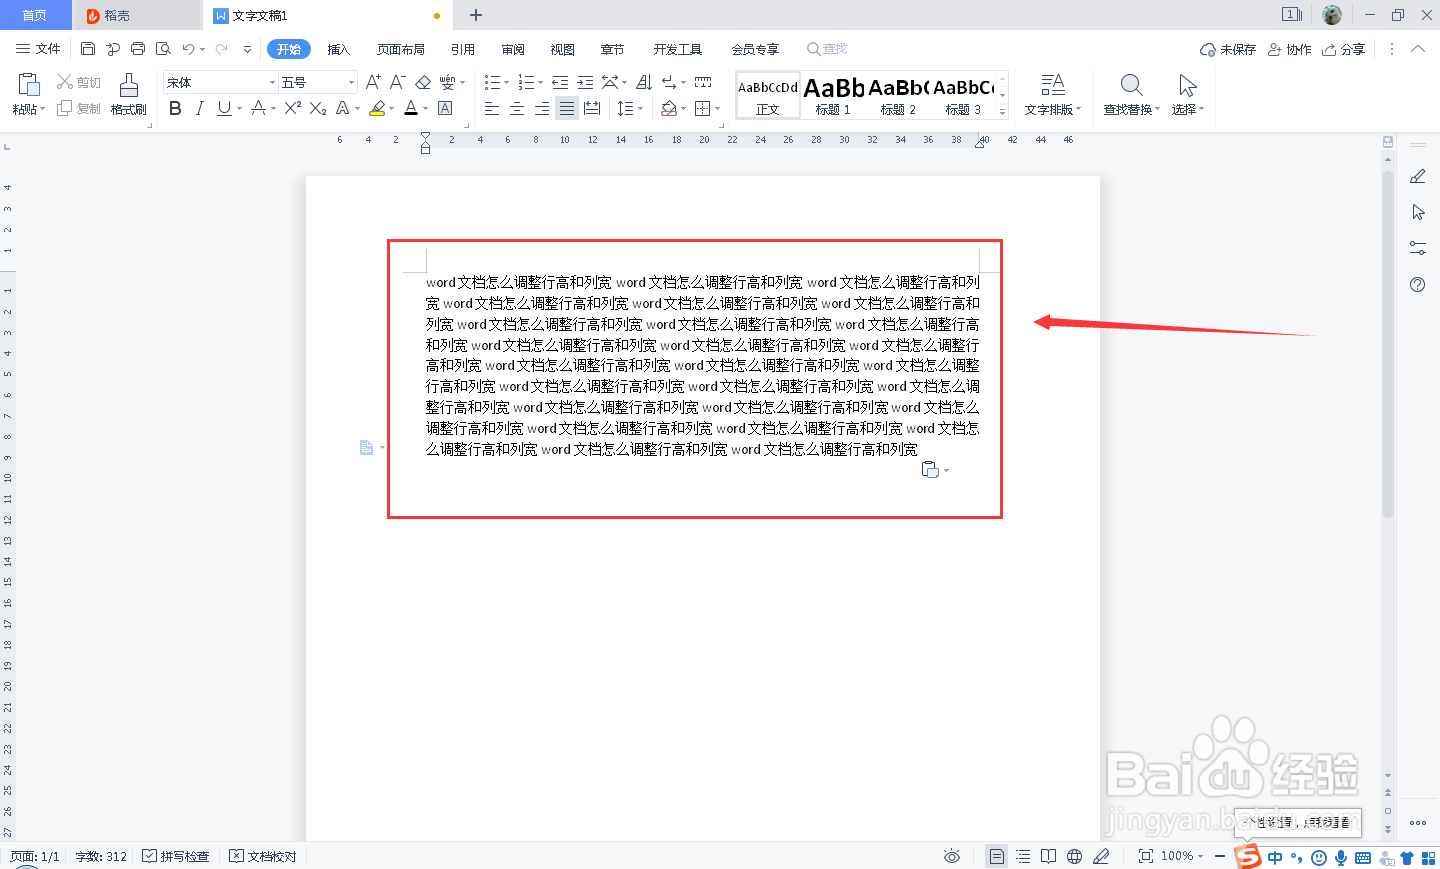Open Find and Replace (查找替换)
The height and width of the screenshot is (869, 1440).
[1131, 95]
